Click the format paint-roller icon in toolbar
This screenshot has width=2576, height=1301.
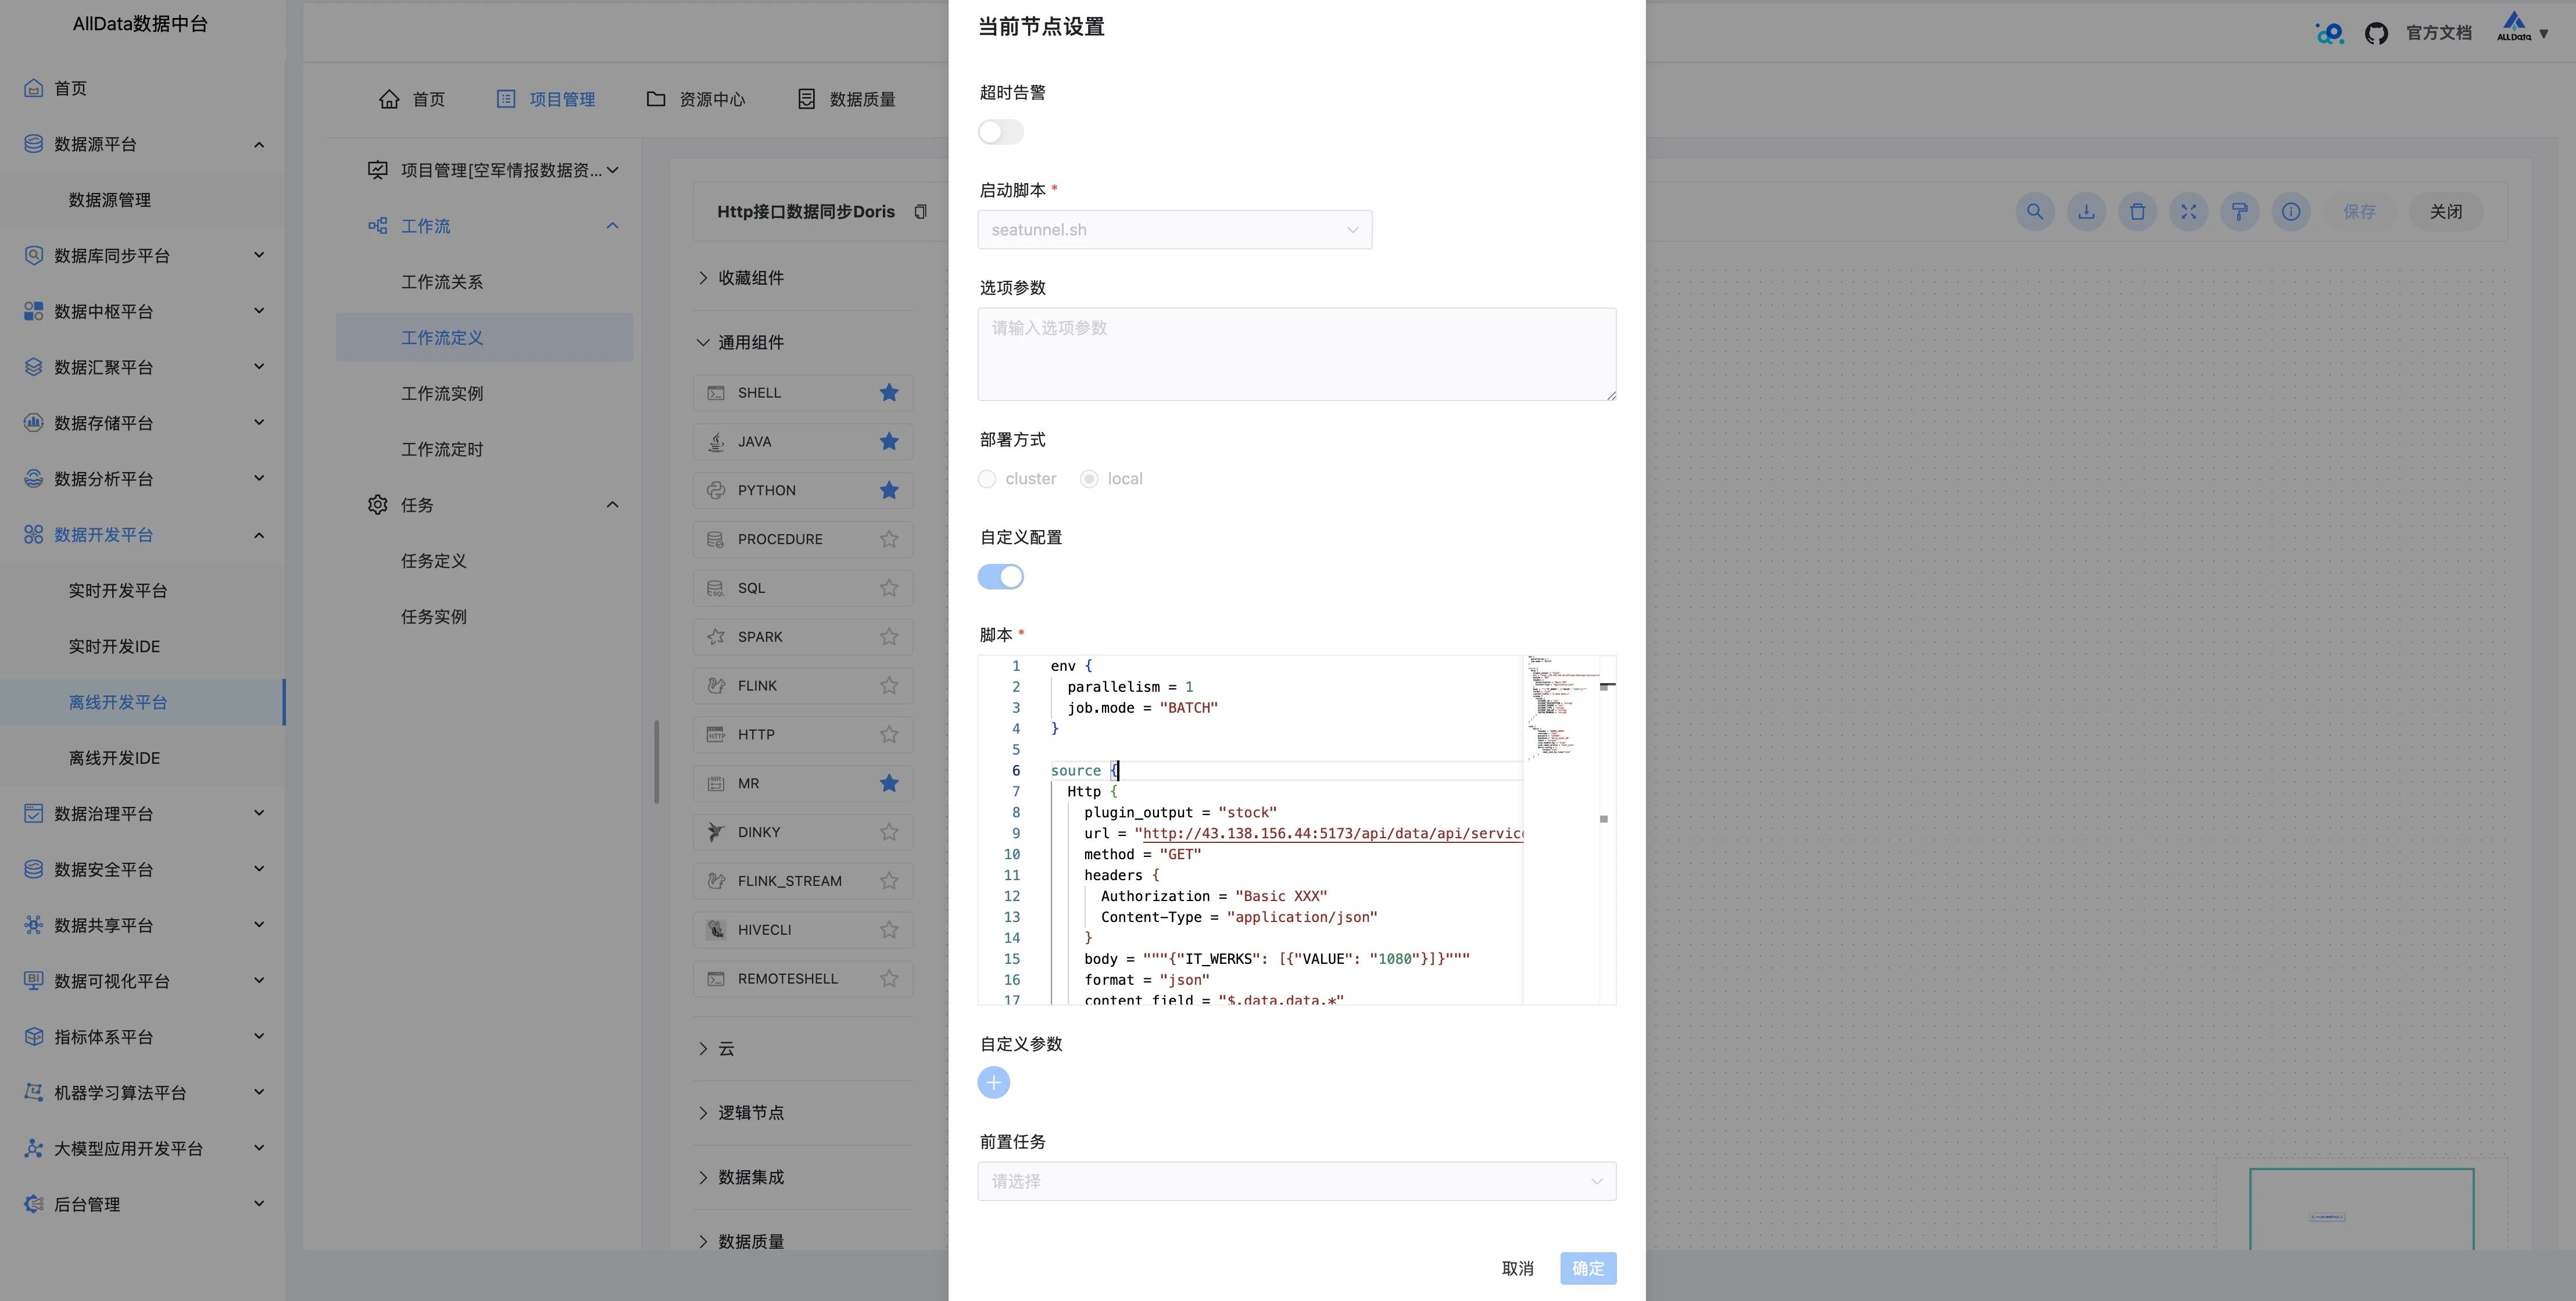point(2239,212)
